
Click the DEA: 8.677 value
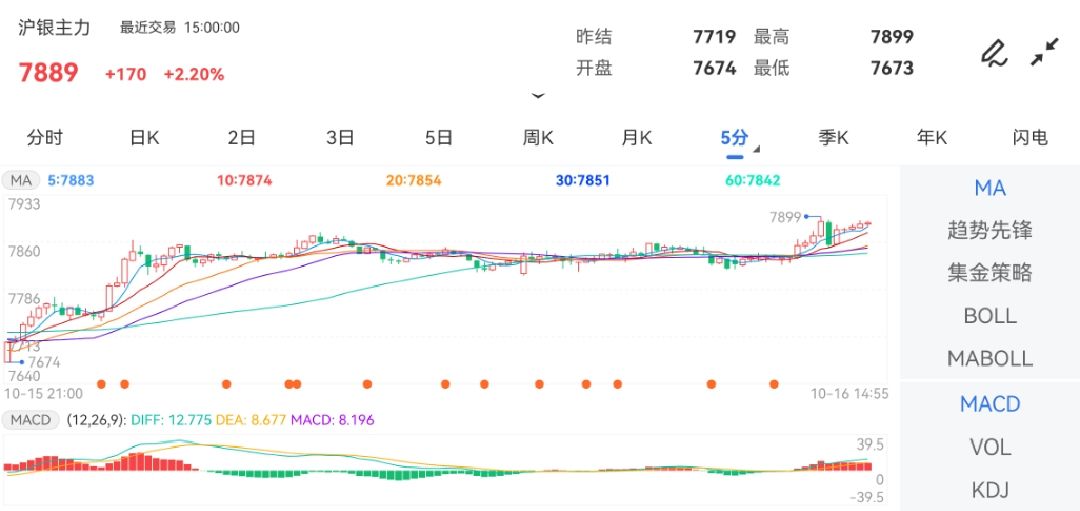pyautogui.click(x=251, y=419)
